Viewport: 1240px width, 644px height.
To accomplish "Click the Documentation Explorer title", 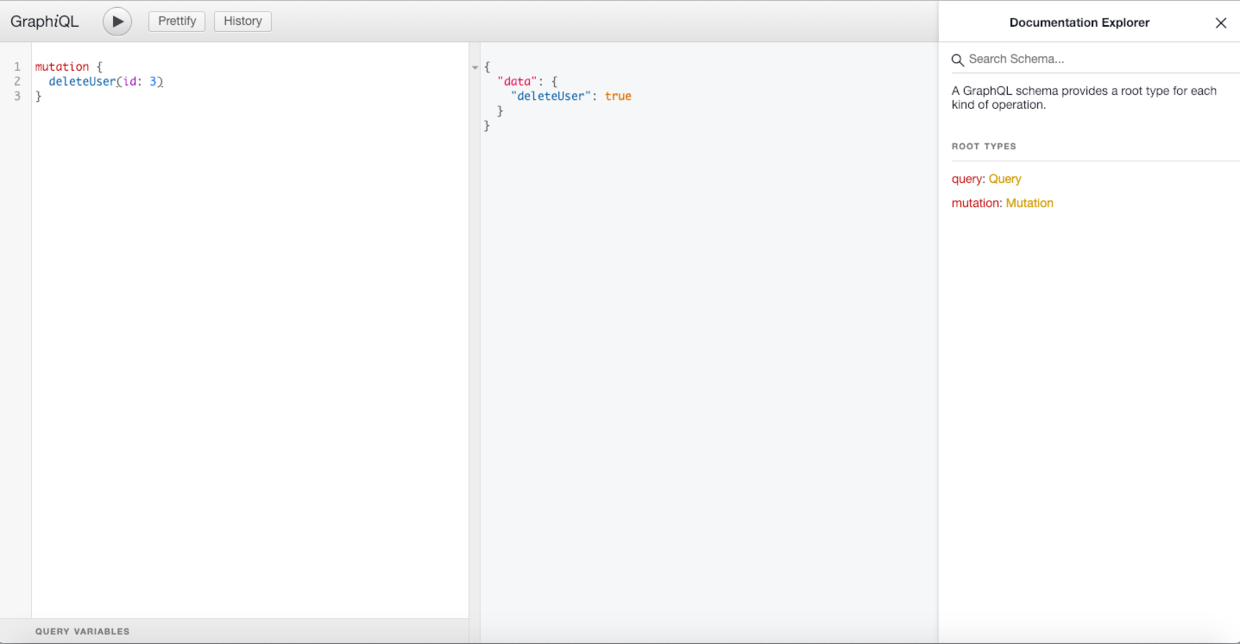I will 1079,22.
